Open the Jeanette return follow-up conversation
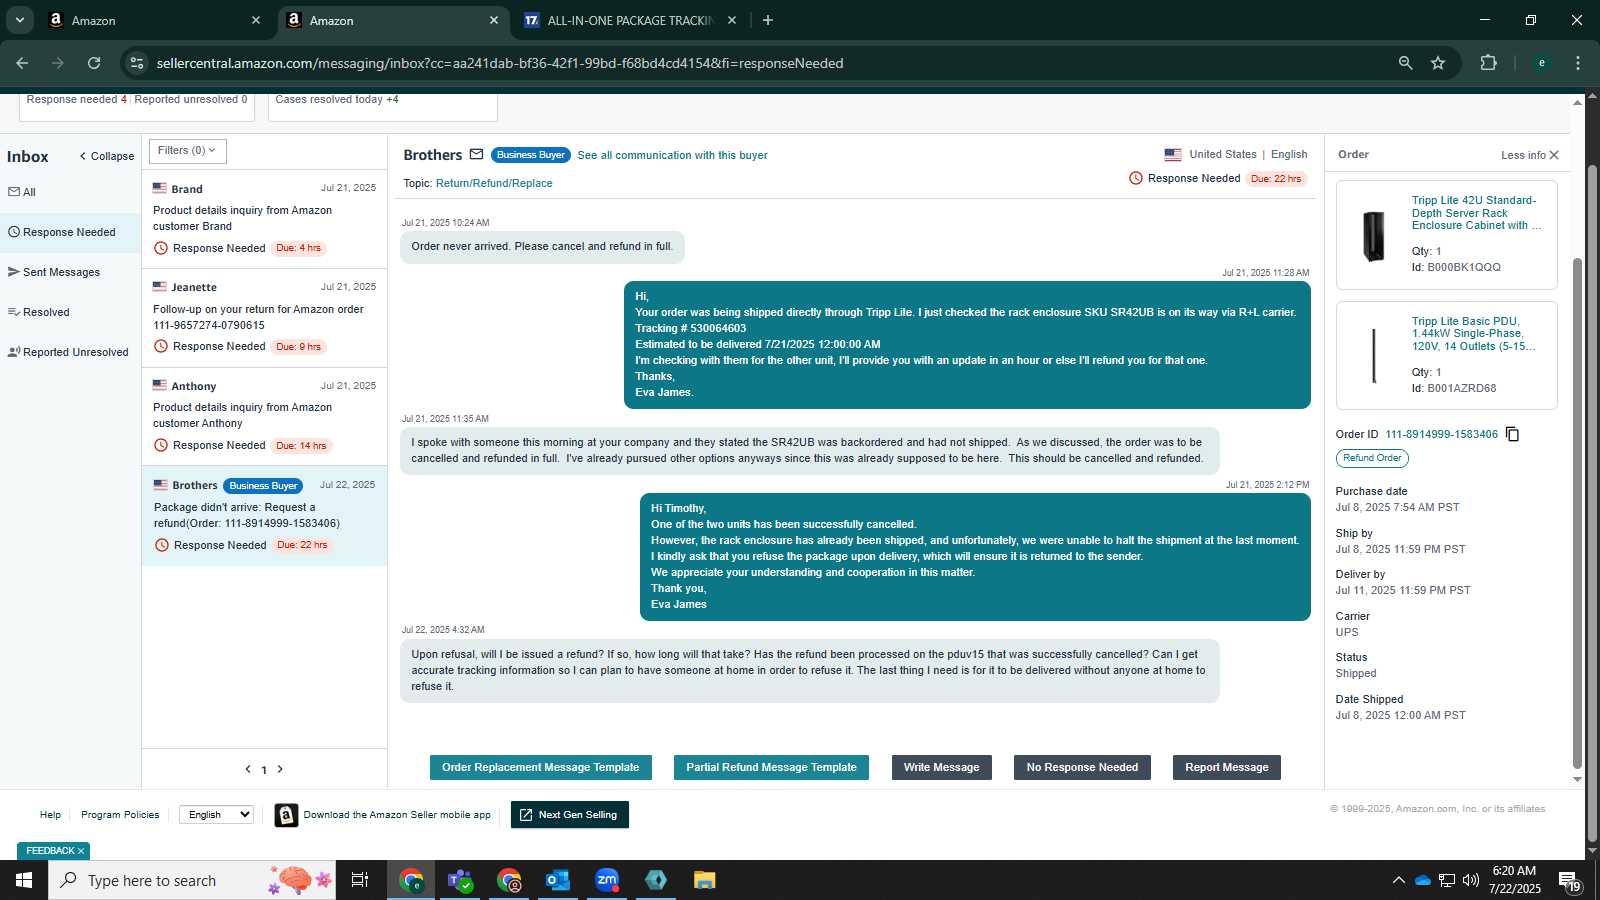The image size is (1600, 900). pos(264,317)
